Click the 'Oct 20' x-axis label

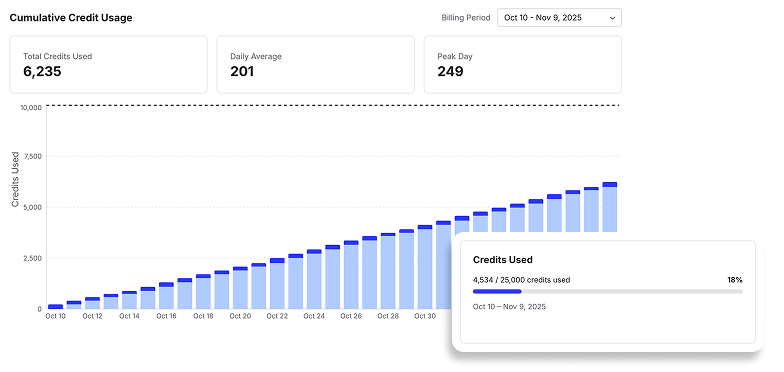pyautogui.click(x=240, y=316)
